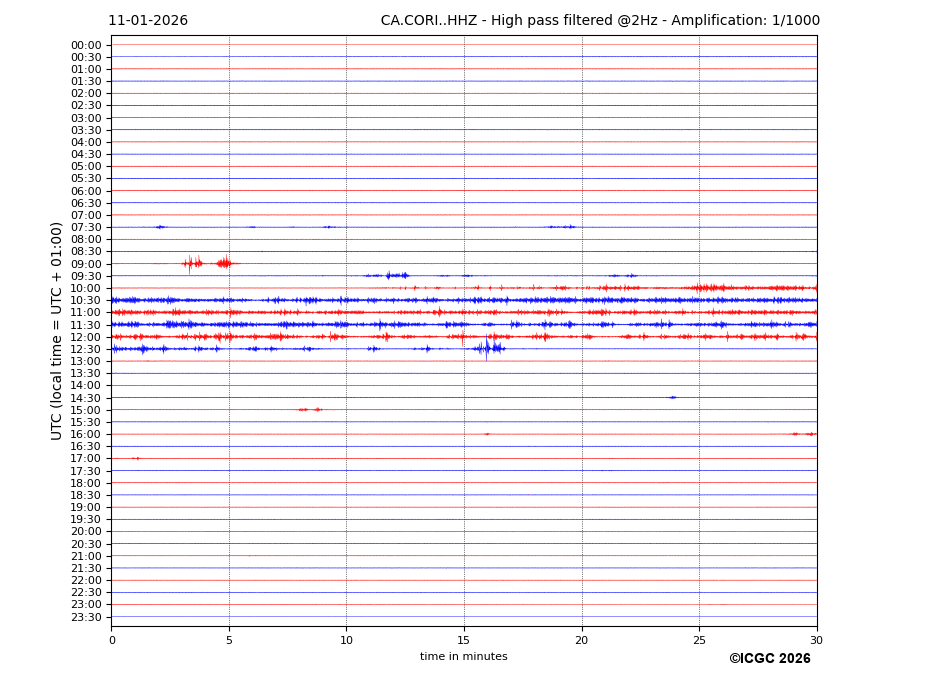This screenshot has width=927, height=696.
Task: Click the 15 minute x-axis tick label
Action: [x=464, y=640]
